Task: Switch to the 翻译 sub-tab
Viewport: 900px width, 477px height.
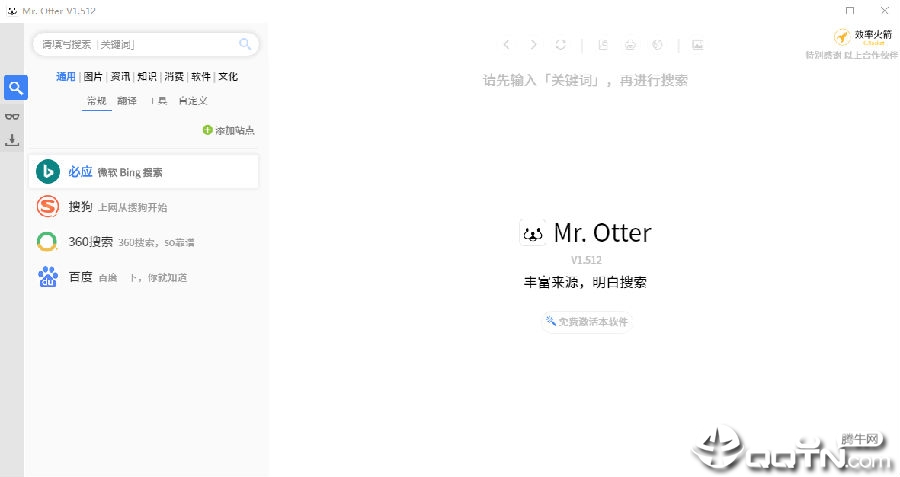Action: (127, 101)
